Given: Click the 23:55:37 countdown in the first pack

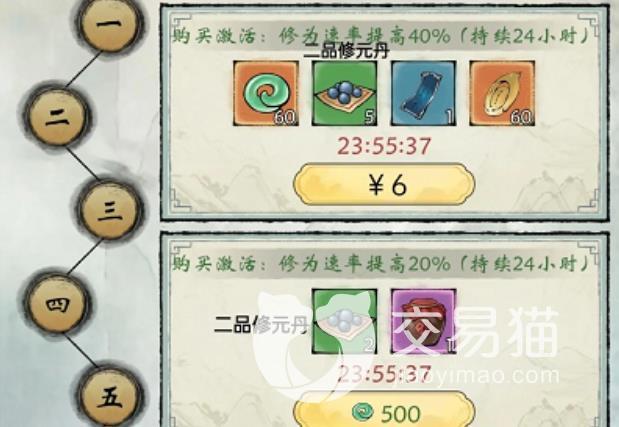Looking at the screenshot, I should (385, 146).
